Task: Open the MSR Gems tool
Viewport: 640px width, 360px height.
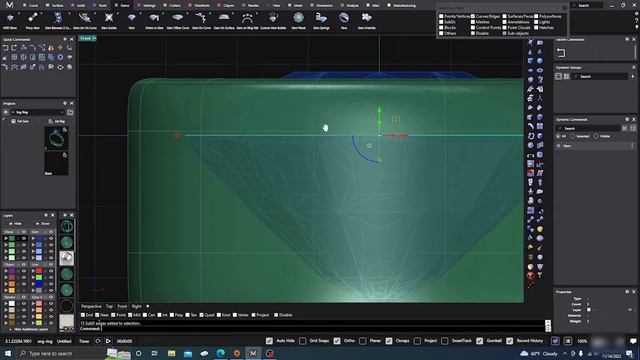Action: [10, 20]
